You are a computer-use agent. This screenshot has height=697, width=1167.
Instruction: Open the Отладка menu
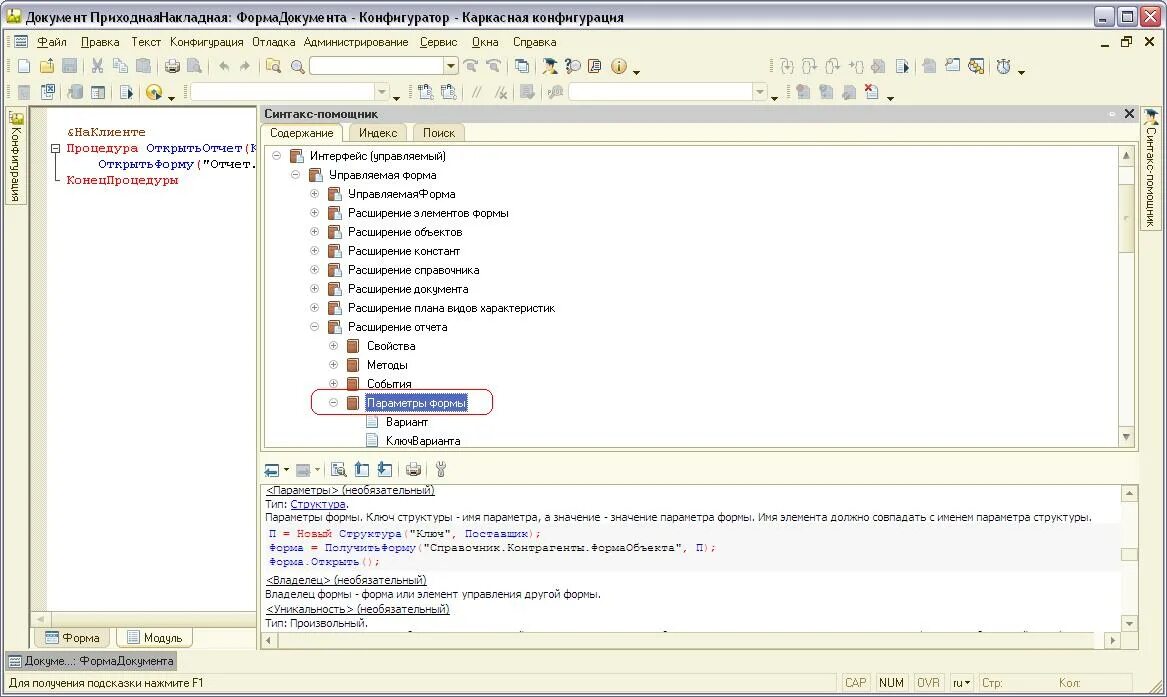point(273,42)
